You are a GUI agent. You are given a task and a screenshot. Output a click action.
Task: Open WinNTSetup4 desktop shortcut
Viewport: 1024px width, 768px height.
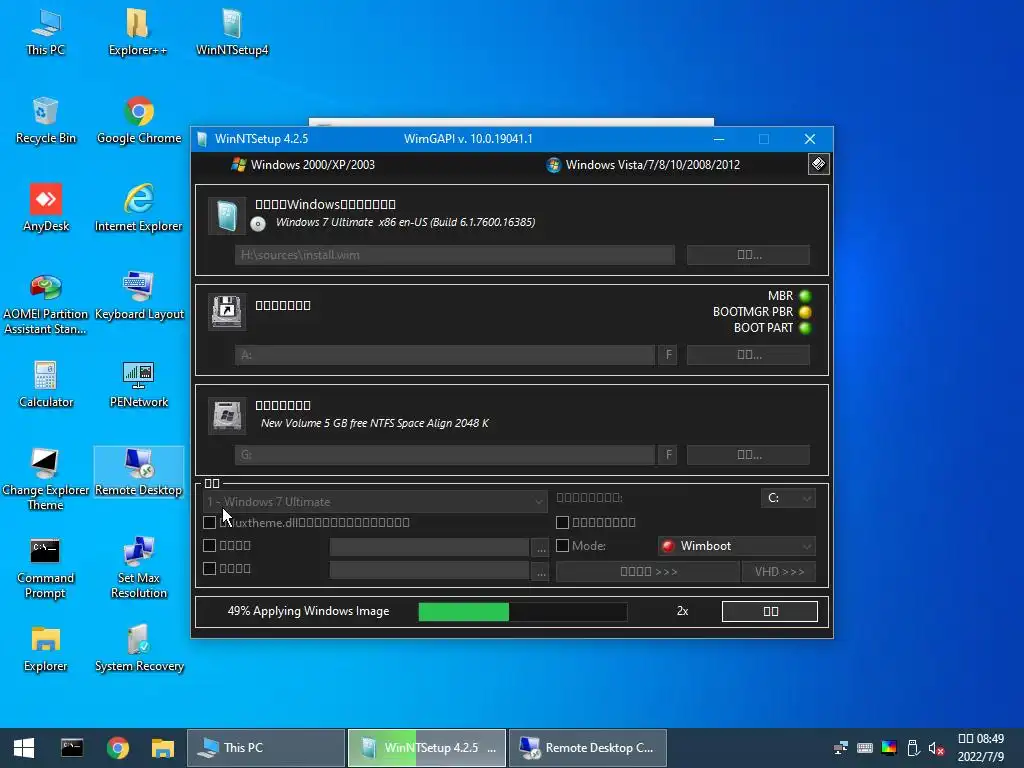(232, 33)
